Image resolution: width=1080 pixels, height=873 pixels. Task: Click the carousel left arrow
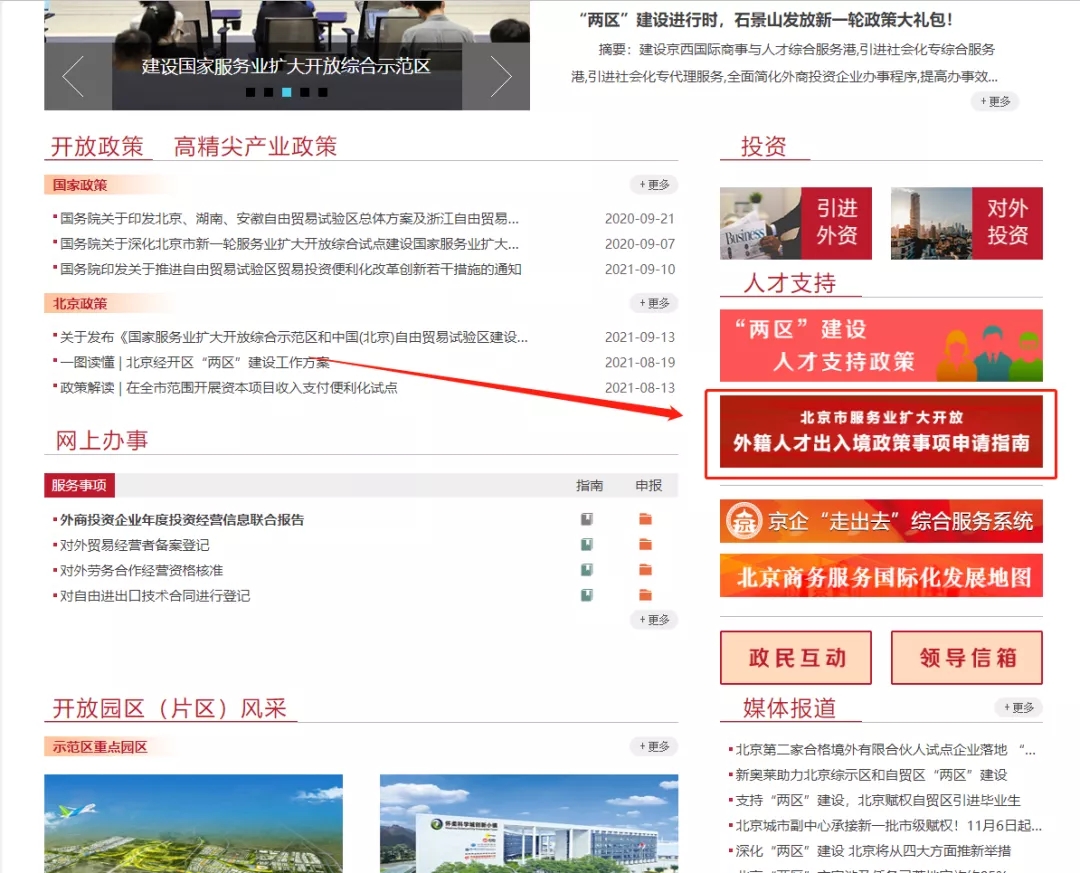click(72, 75)
